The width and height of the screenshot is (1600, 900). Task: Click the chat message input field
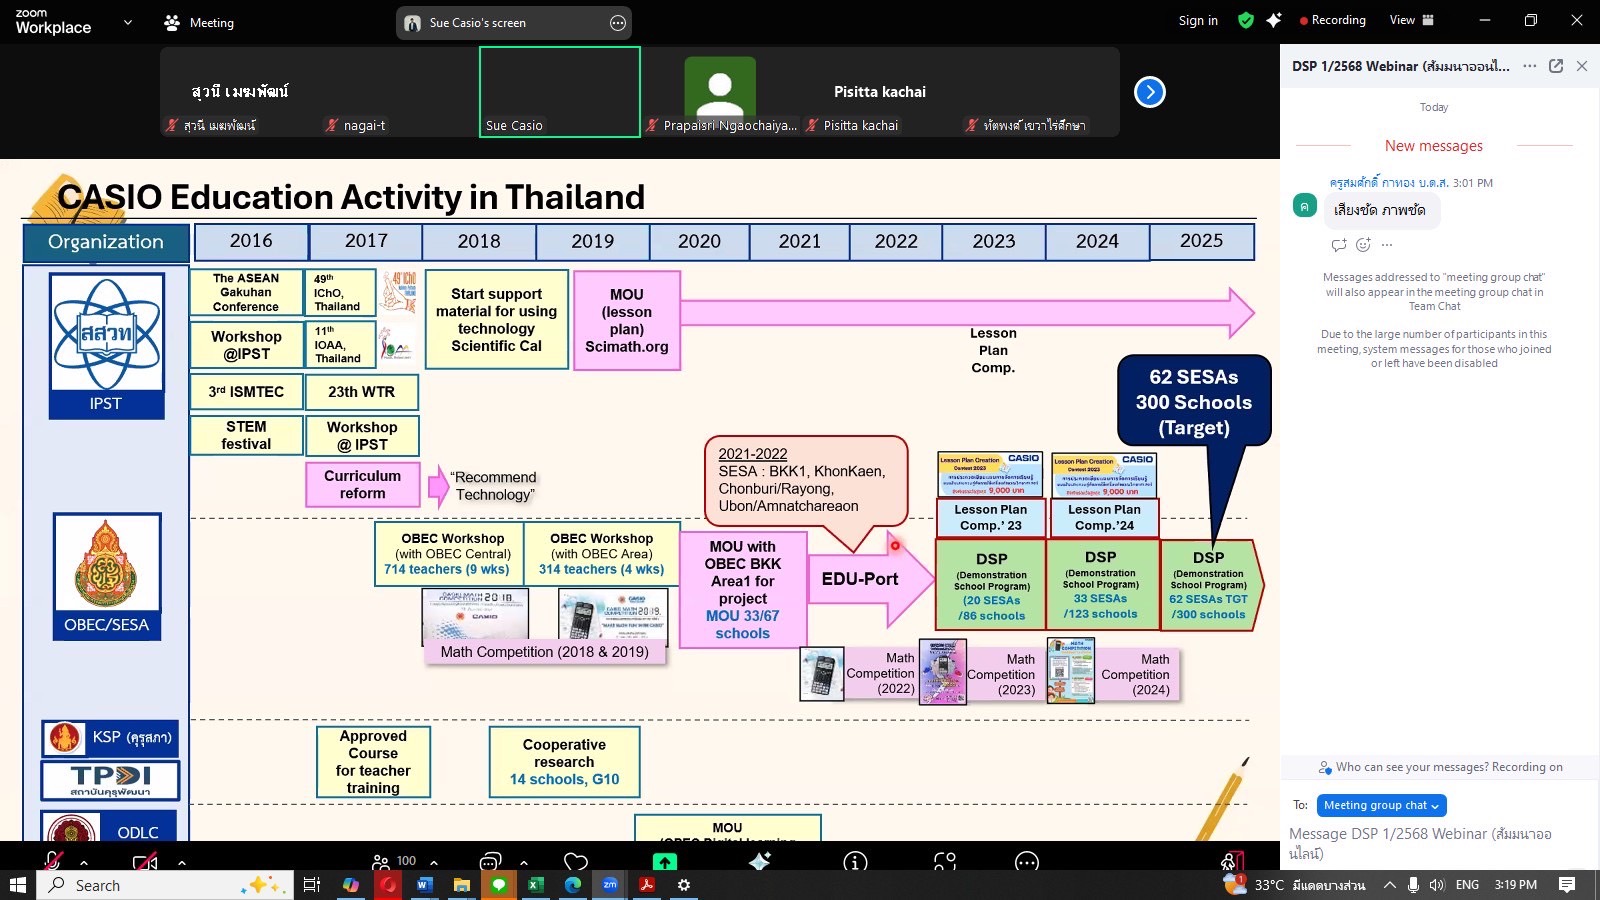point(1430,842)
